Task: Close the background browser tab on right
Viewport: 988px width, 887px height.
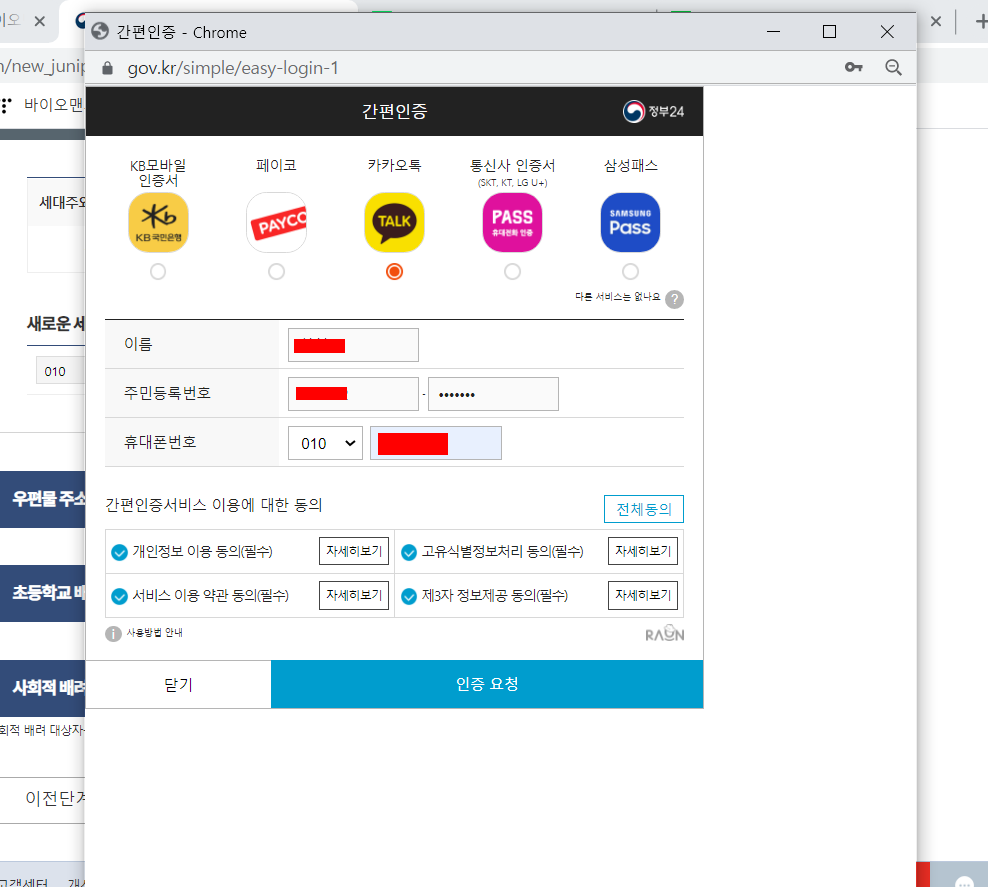Action: (x=936, y=21)
